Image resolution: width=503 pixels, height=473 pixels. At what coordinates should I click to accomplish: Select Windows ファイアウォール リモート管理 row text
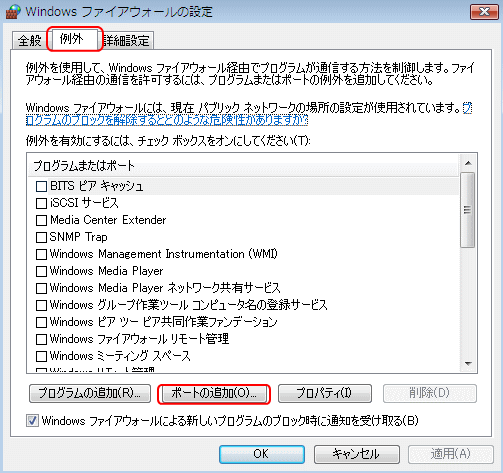coord(139,339)
